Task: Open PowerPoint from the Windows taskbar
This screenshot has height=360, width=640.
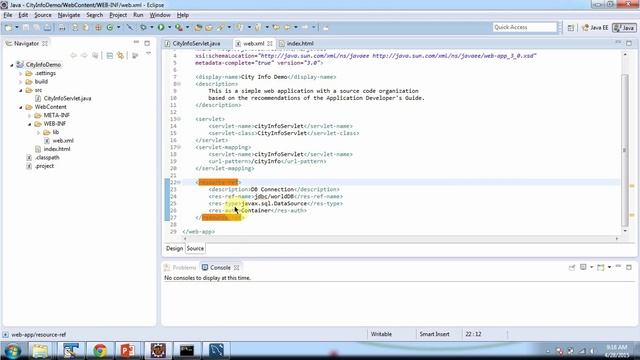Action: tap(128, 351)
